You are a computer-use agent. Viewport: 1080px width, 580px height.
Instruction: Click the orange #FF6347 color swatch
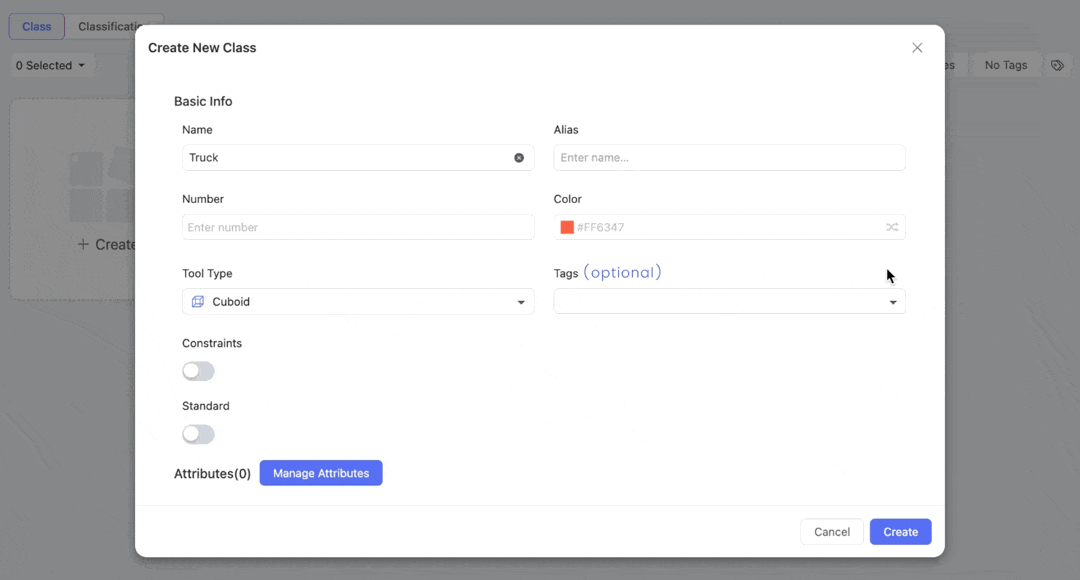[x=567, y=227]
